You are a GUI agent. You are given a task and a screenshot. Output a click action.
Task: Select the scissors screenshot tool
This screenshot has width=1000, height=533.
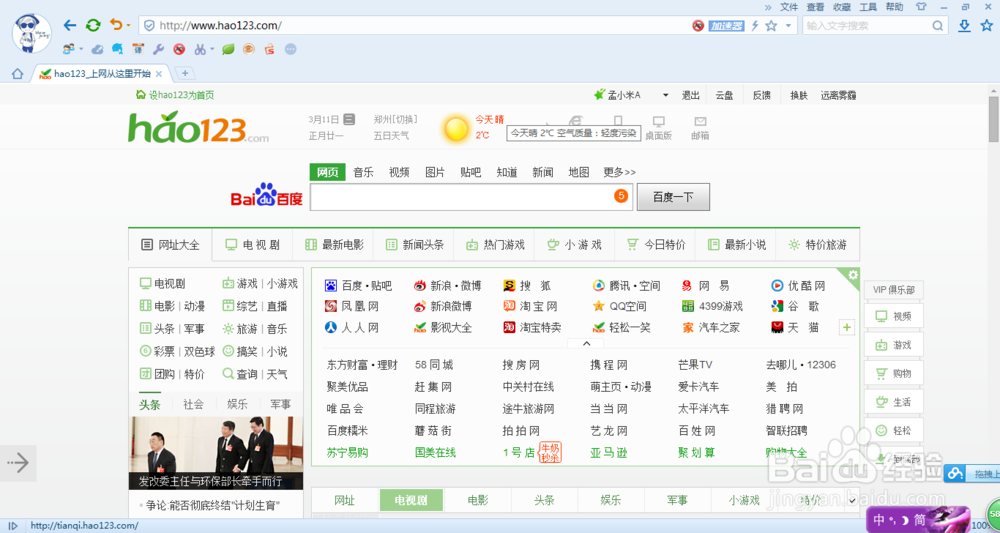200,48
